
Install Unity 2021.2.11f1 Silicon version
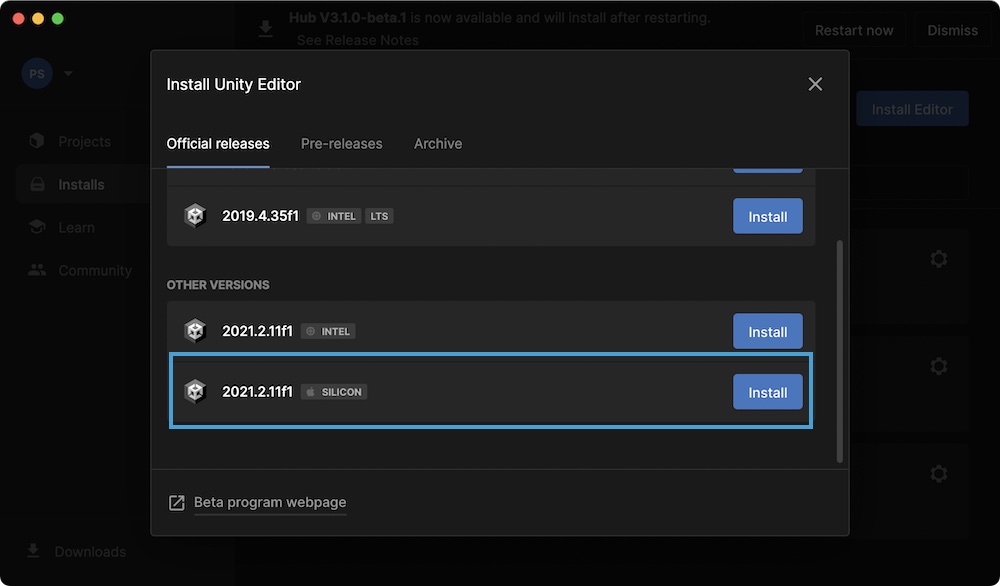tap(767, 392)
